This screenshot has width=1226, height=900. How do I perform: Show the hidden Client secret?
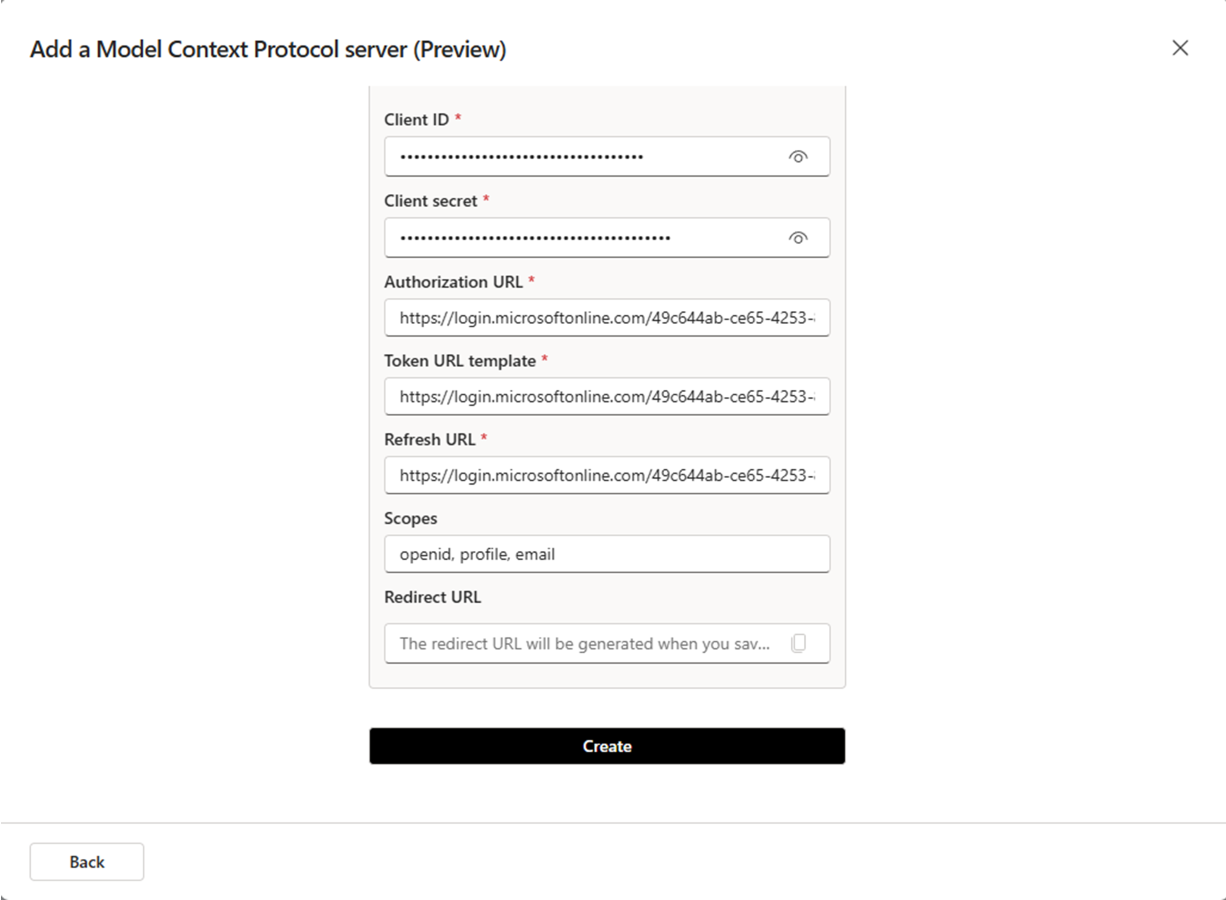point(797,238)
